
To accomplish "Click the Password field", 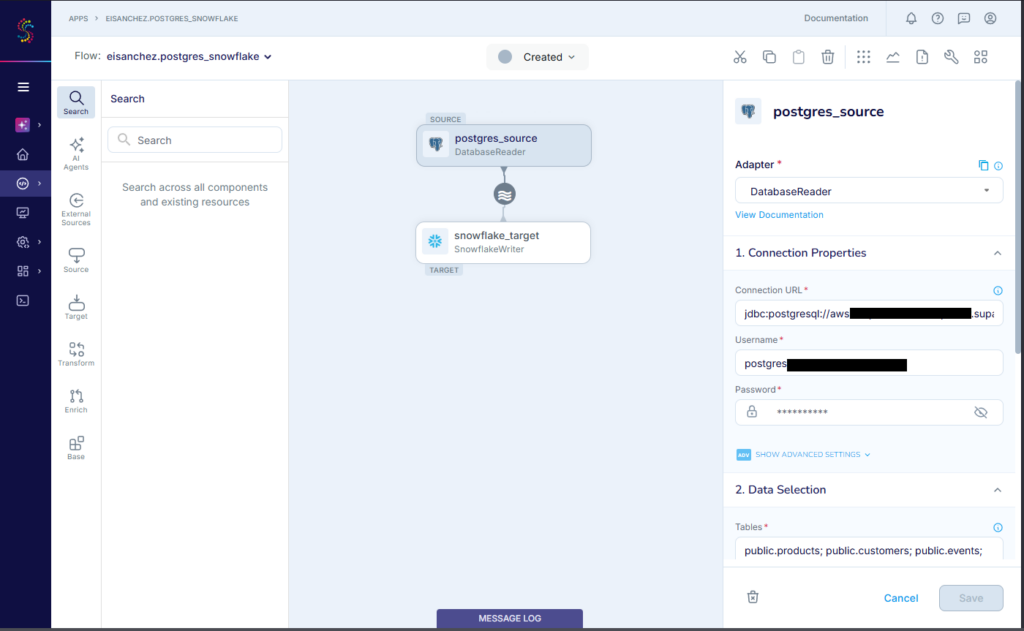I will pos(869,412).
